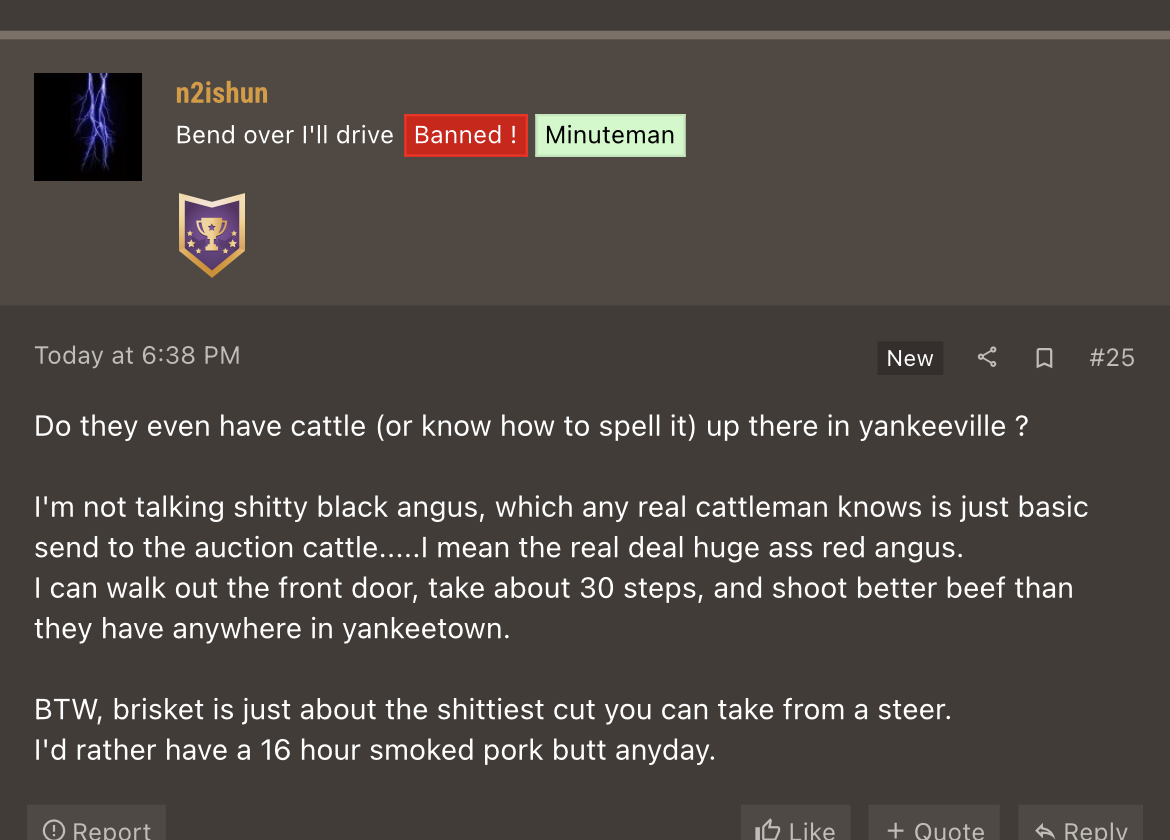Click the user title "Bend over I'll drive"
This screenshot has height=840, width=1170.
tap(285, 135)
